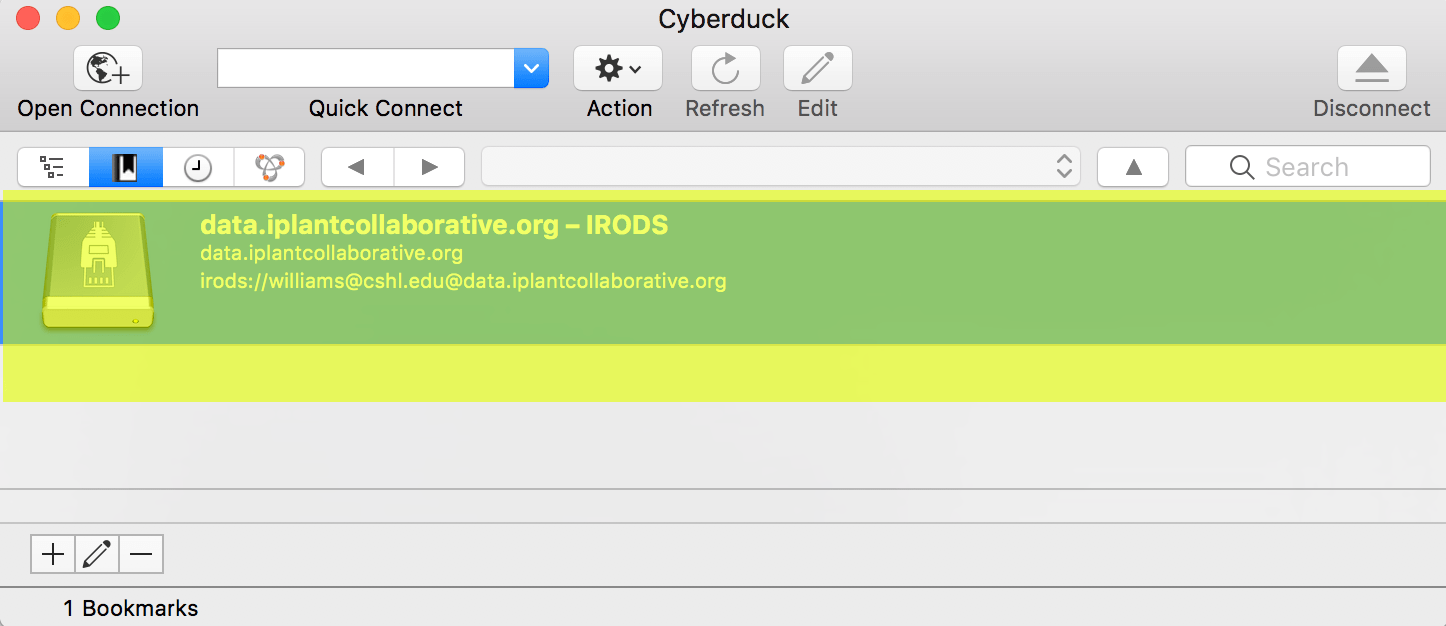Open the path selector stepper control
Screen dimensions: 1446x626
1065,166
